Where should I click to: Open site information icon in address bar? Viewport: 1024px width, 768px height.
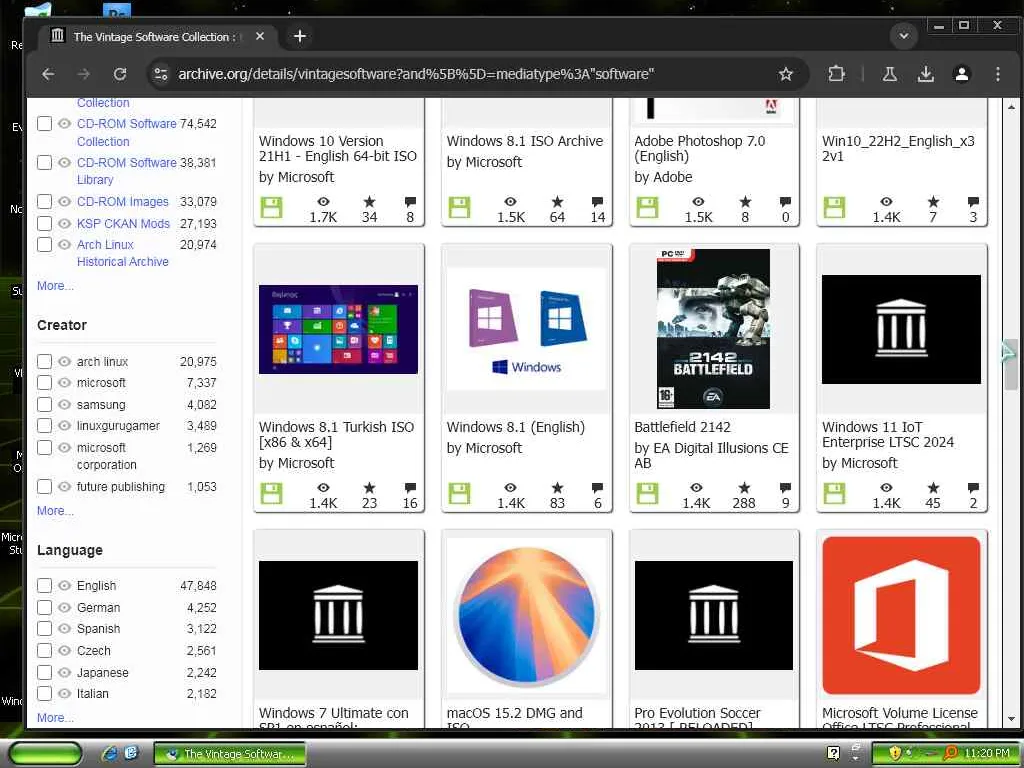click(x=161, y=74)
